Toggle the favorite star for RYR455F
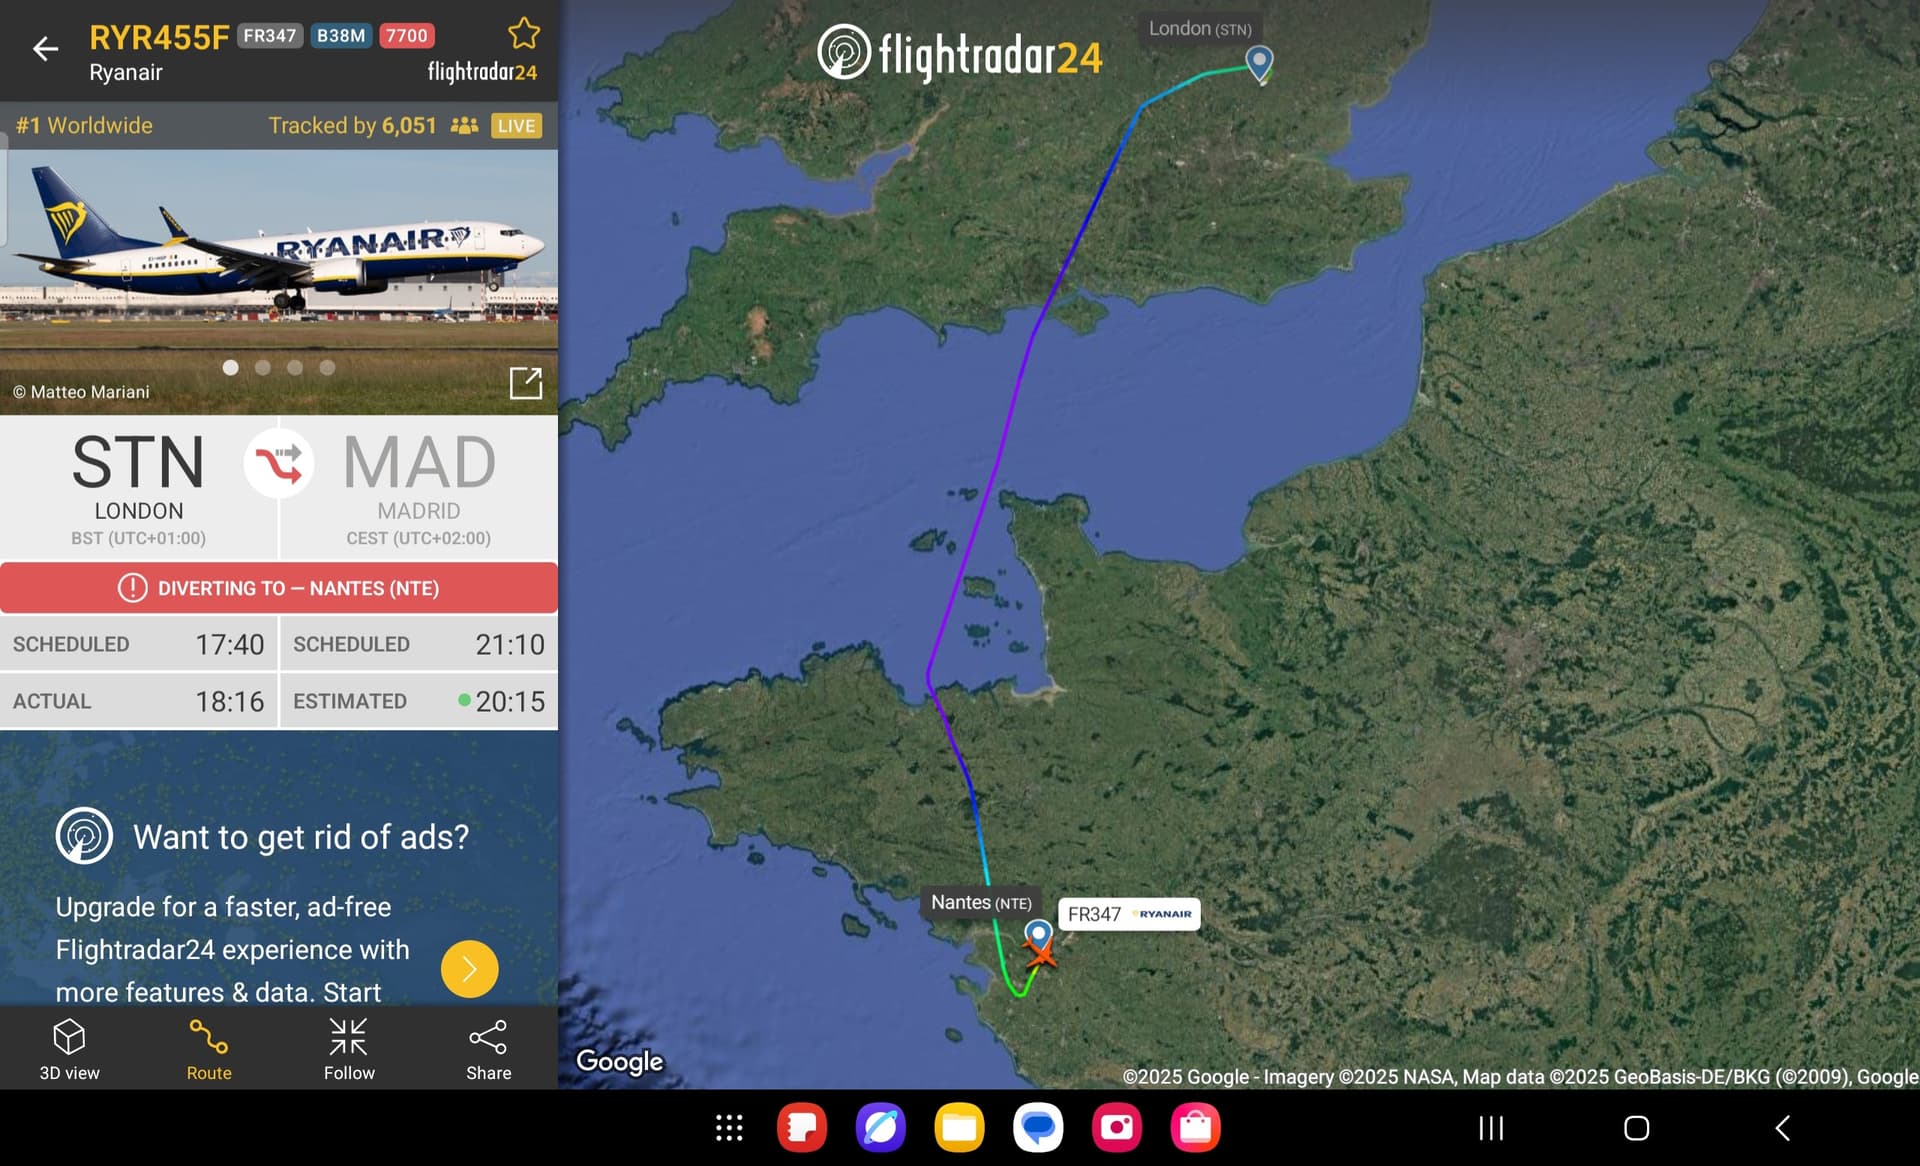 524,34
